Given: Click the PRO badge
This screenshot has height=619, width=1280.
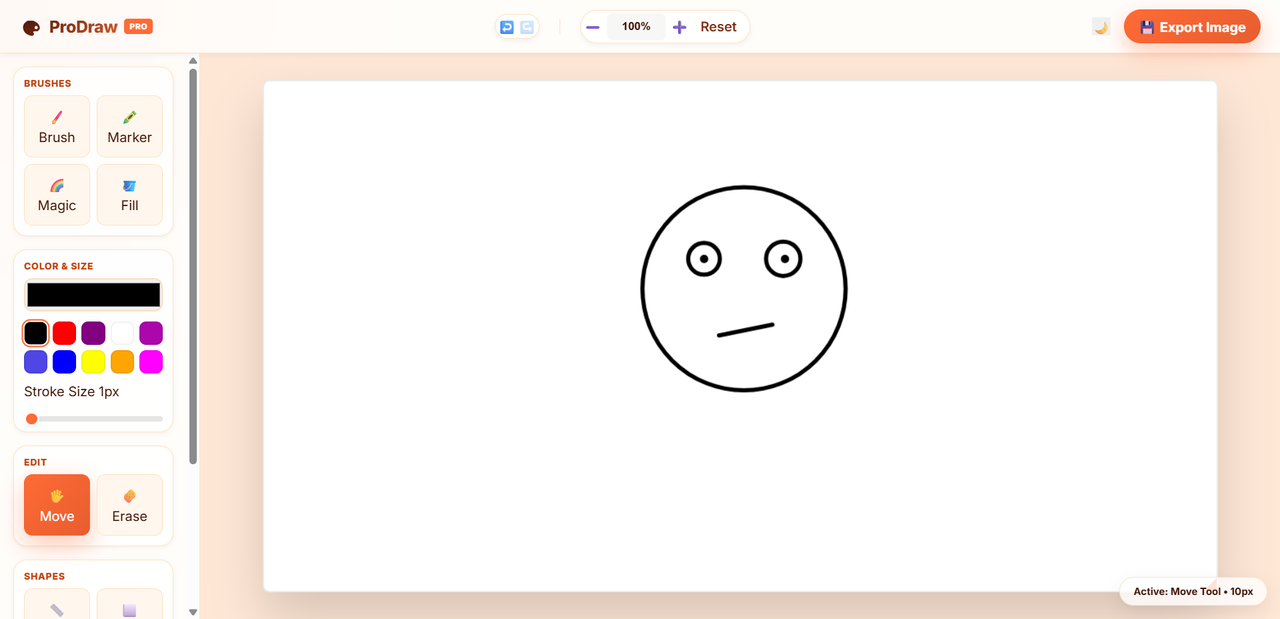Looking at the screenshot, I should [x=139, y=27].
